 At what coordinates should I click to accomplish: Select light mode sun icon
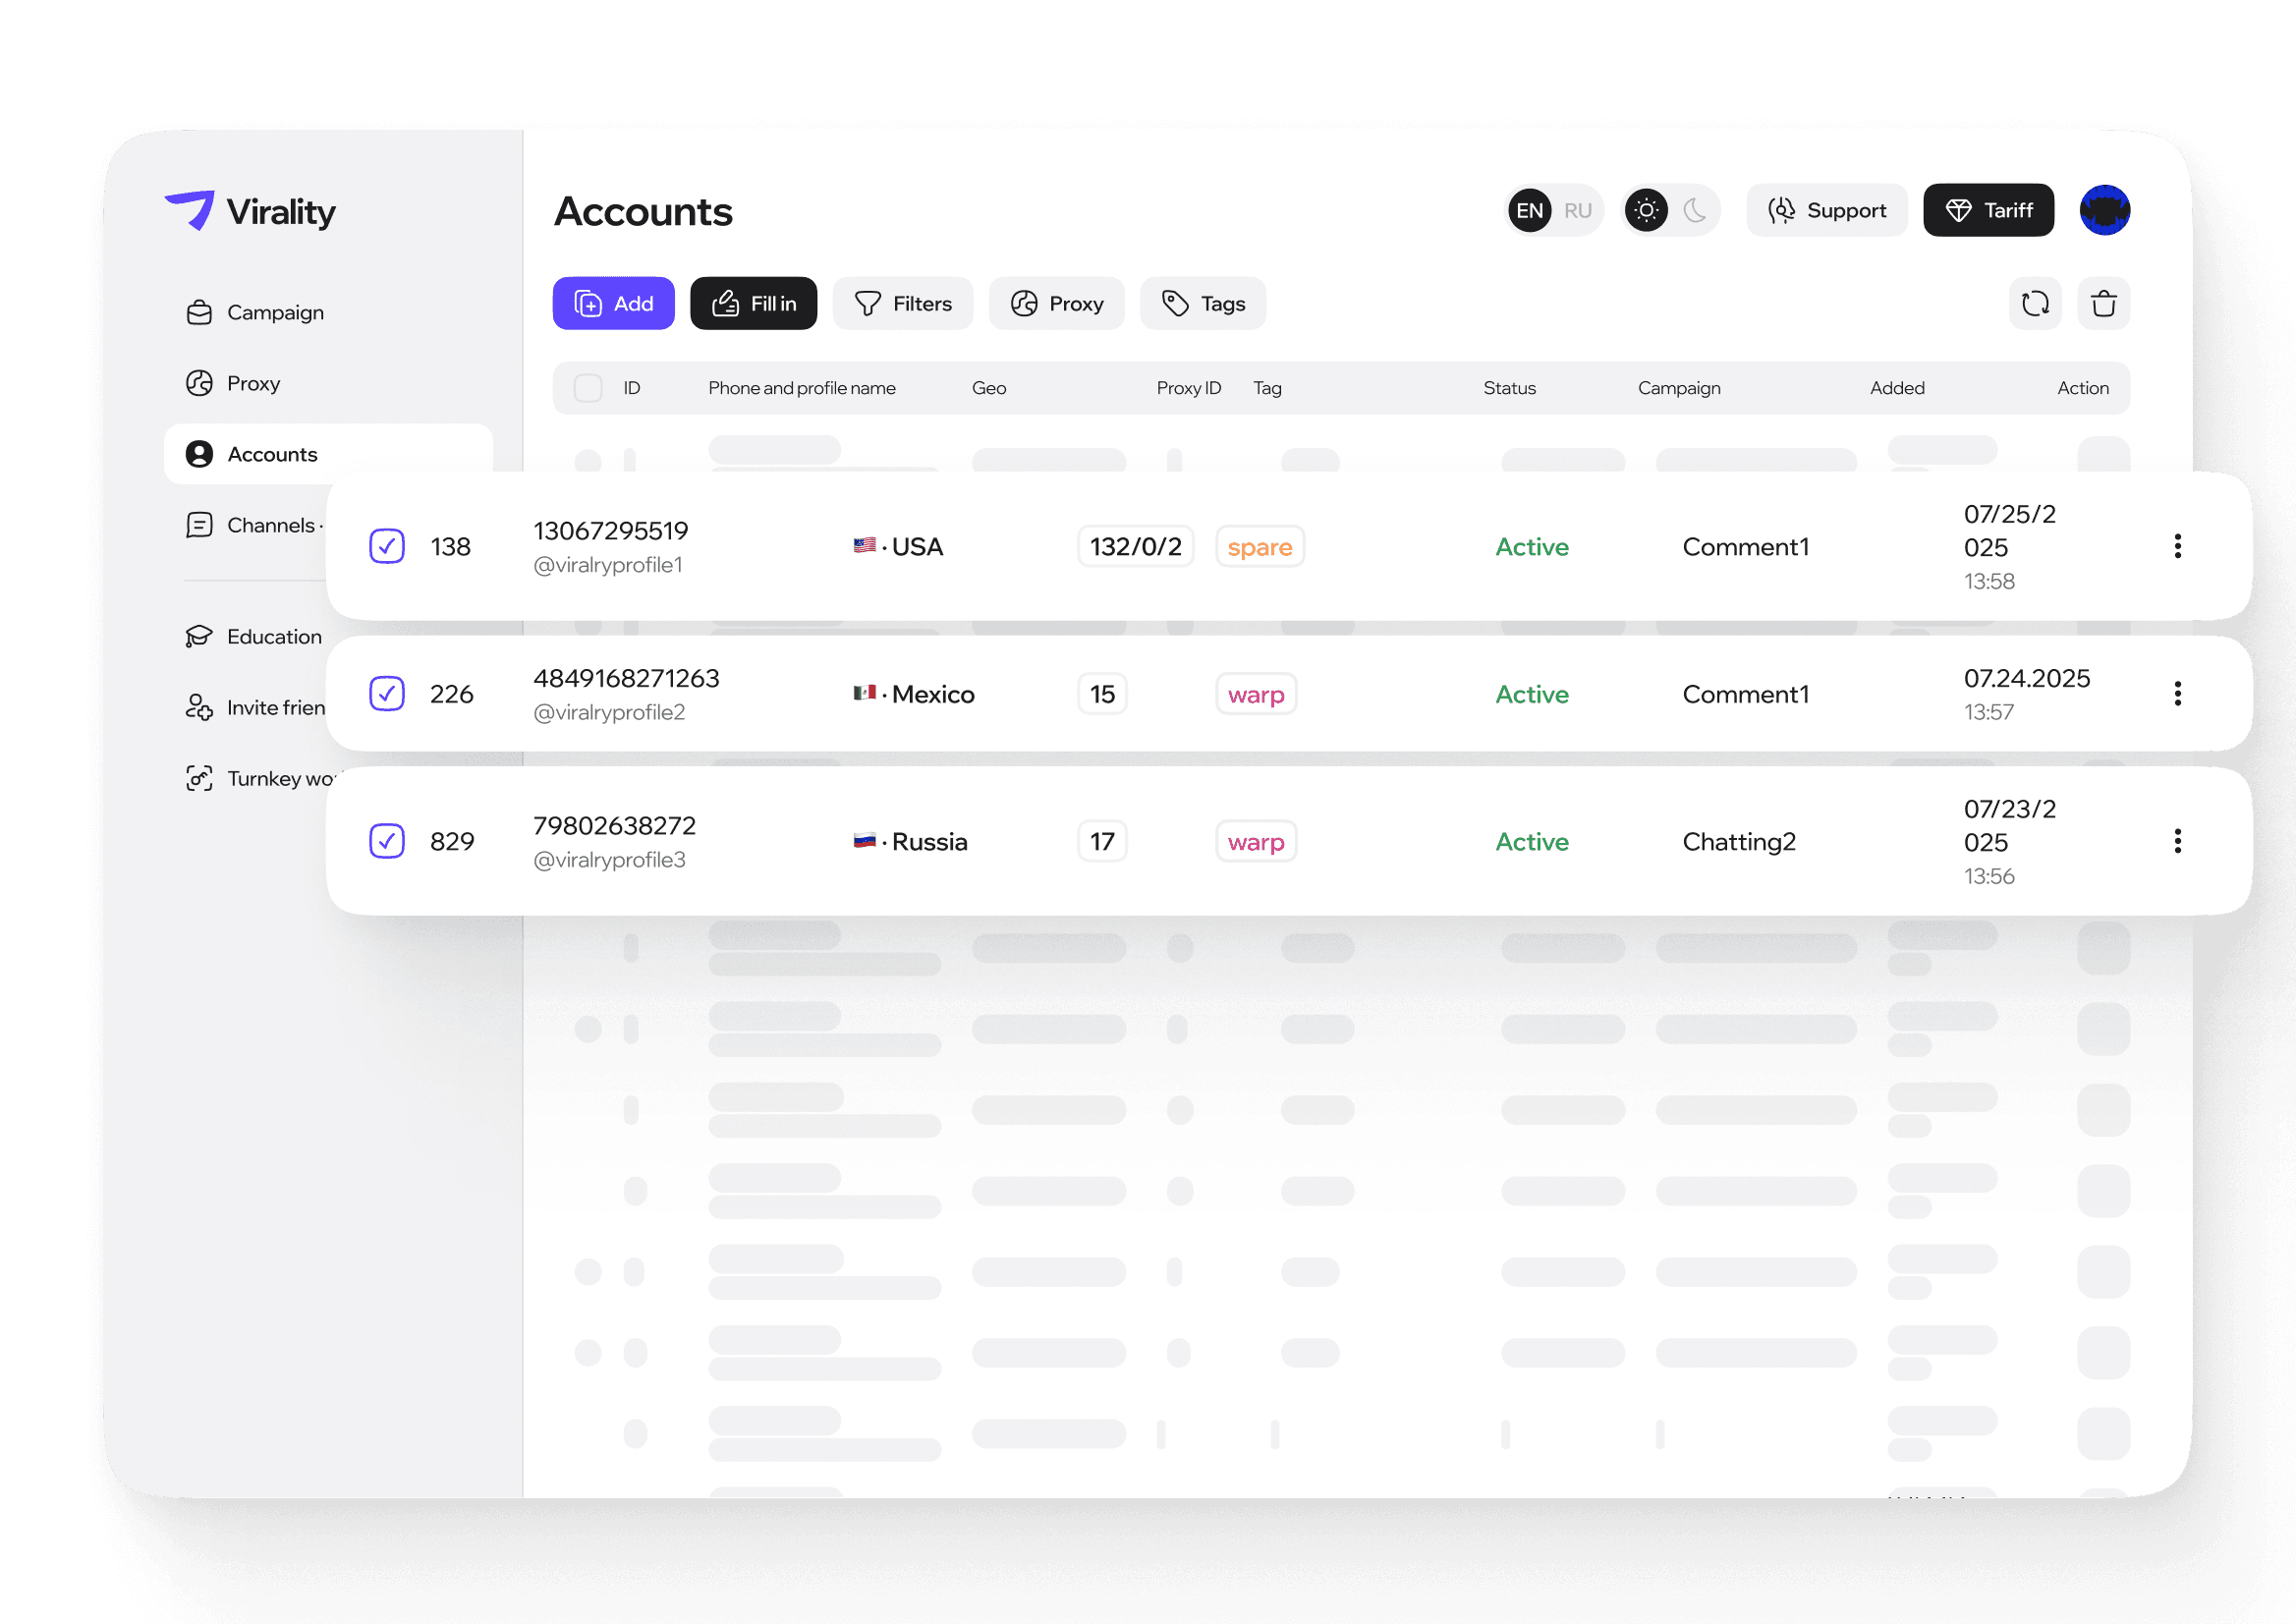[1646, 210]
